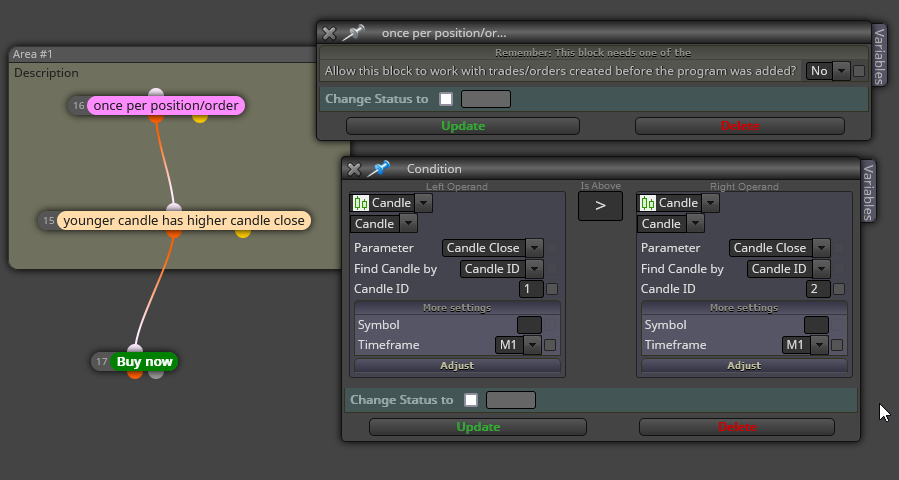
Task: Click orange output connector of Buy now block
Action: coord(135,374)
